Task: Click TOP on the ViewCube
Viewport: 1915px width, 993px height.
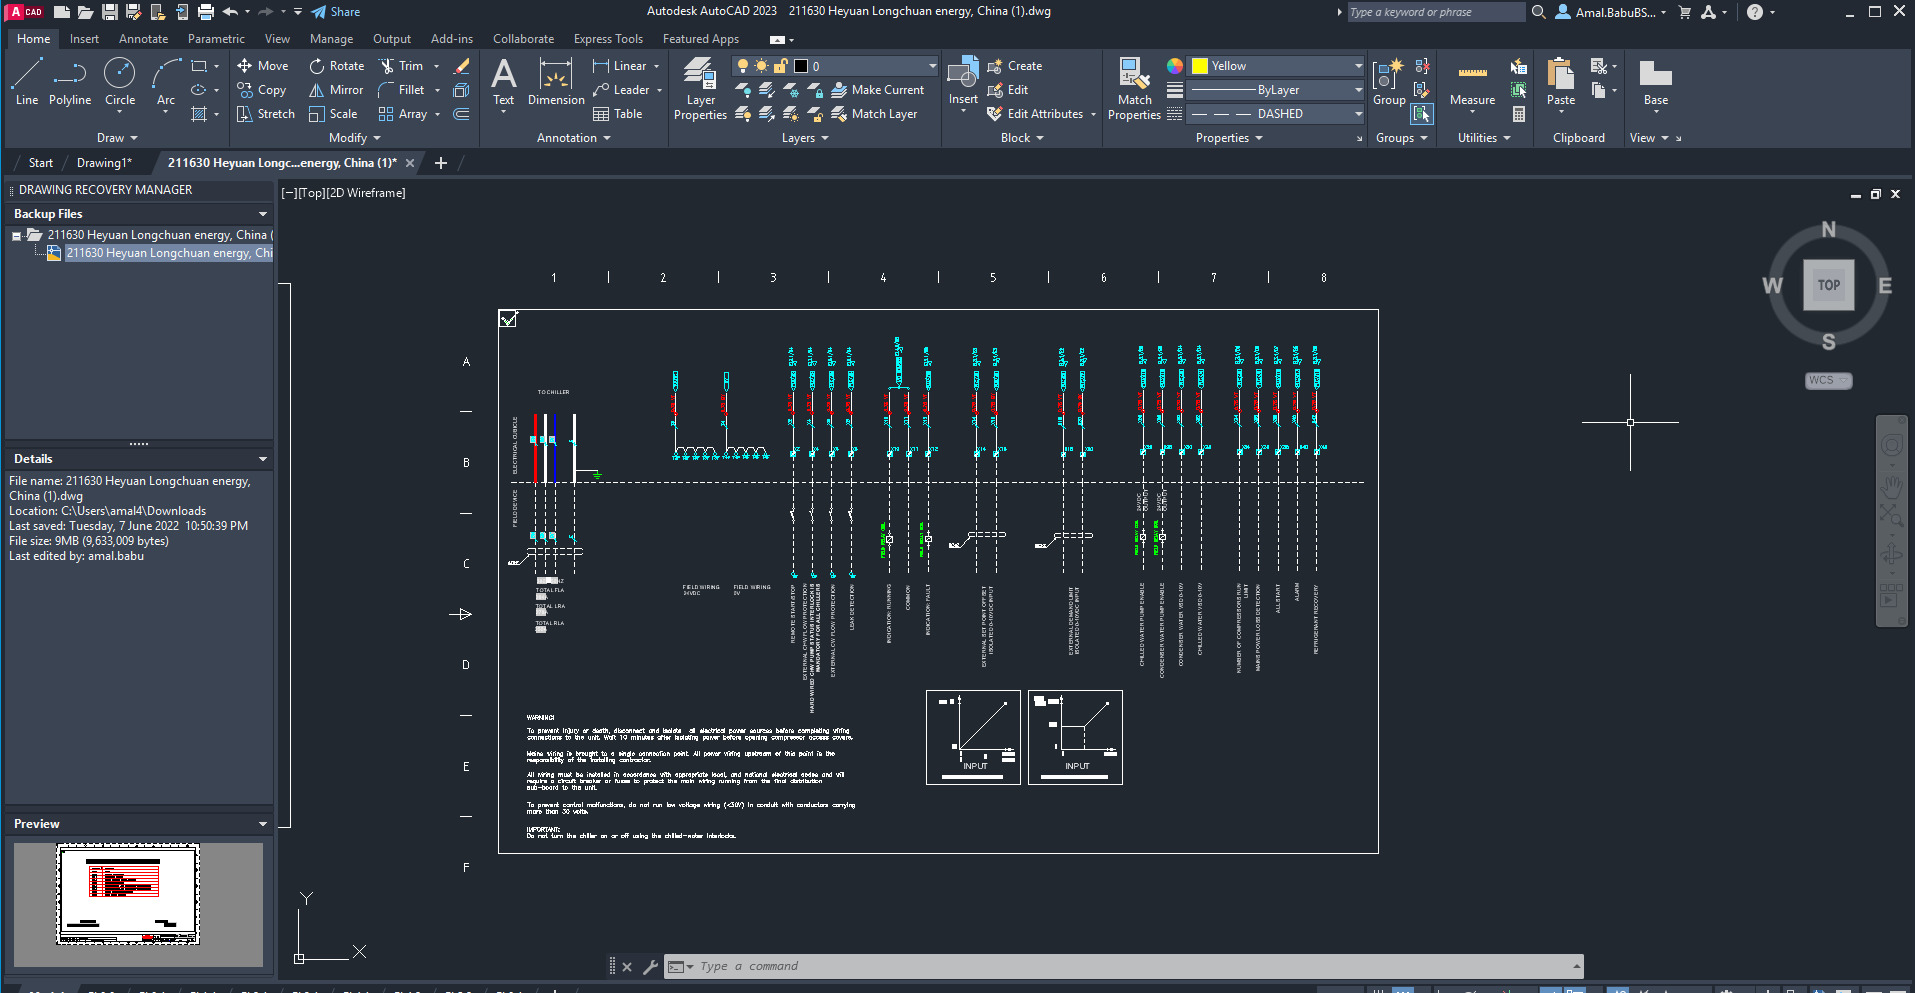Action: pos(1828,285)
